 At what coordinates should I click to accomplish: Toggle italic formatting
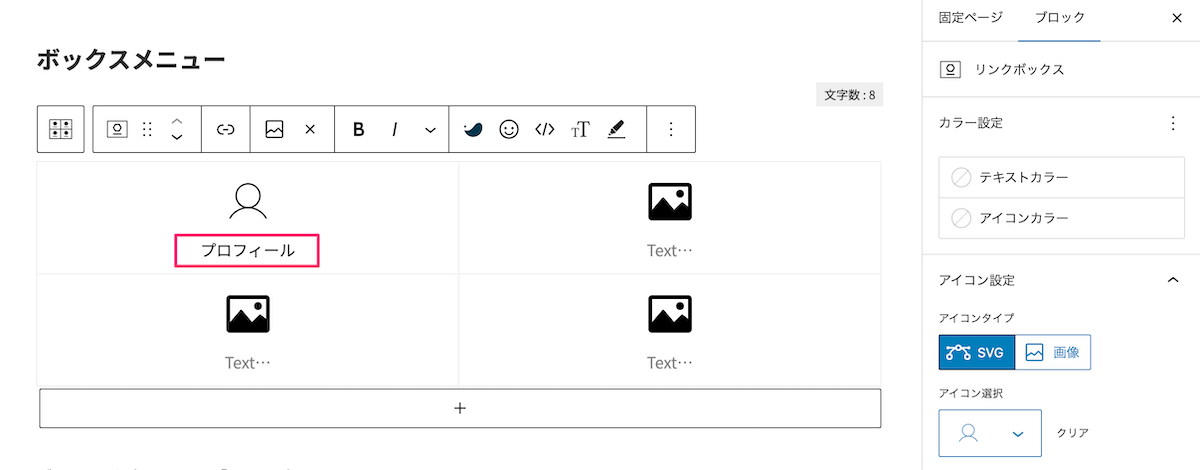[x=394, y=129]
